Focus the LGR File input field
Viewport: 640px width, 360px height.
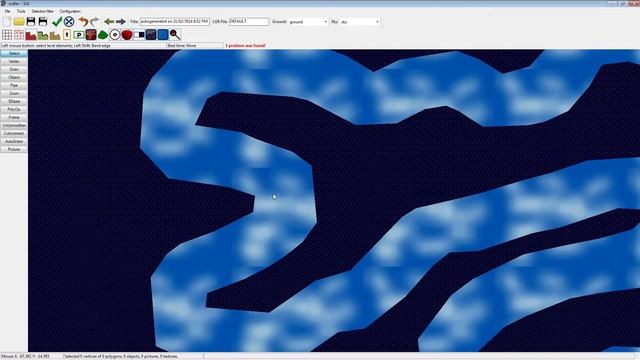(x=249, y=21)
